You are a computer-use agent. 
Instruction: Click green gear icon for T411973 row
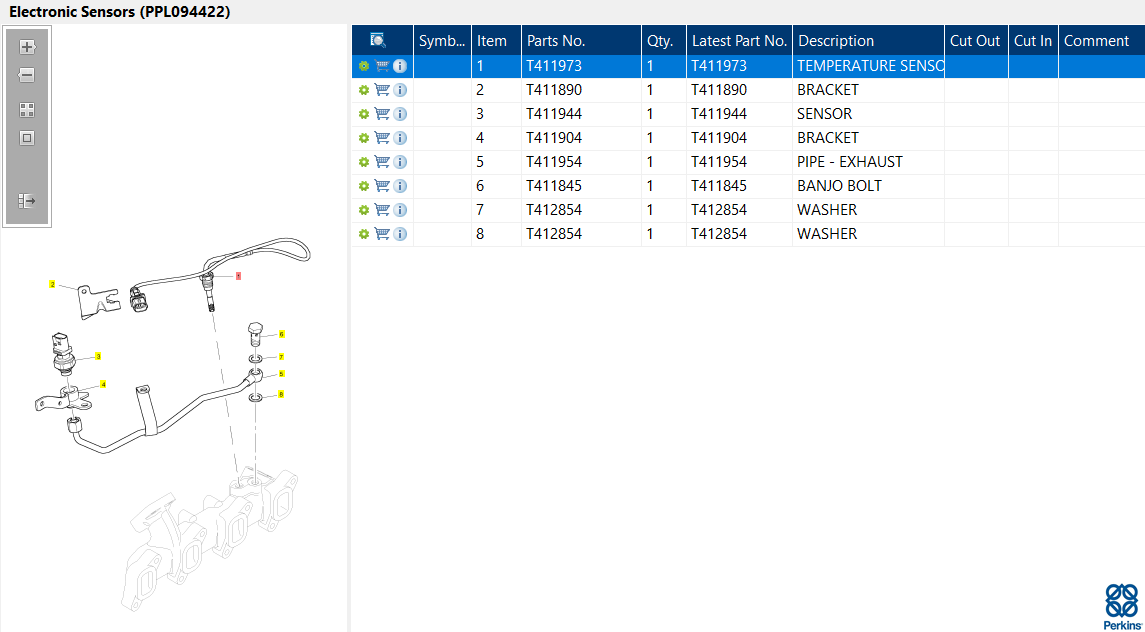364,66
